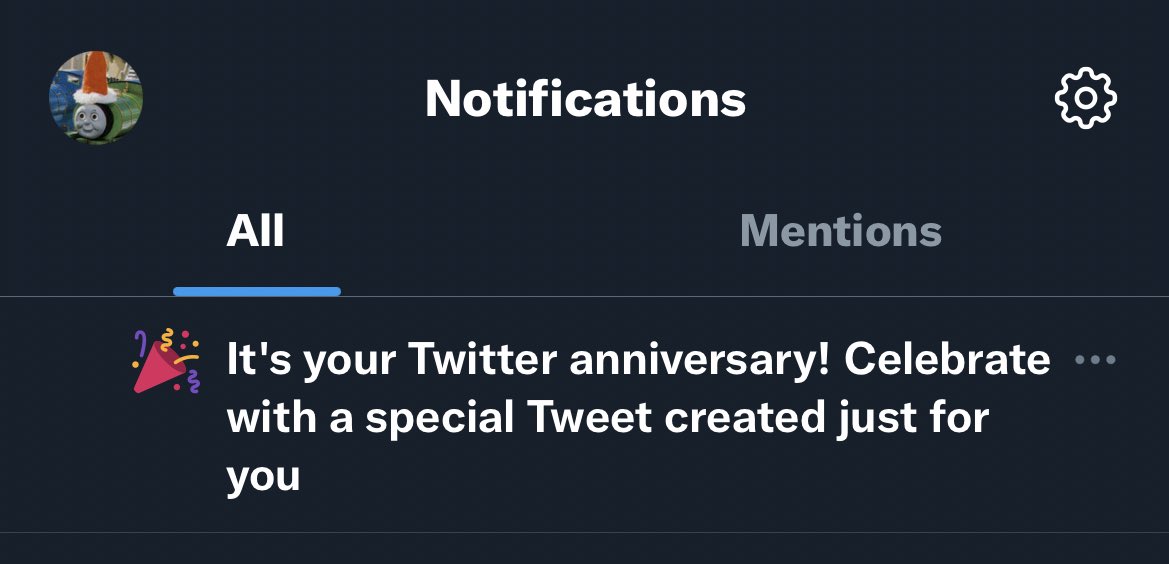Open the notification settings gear icon
This screenshot has height=564, width=1169.
coord(1086,98)
